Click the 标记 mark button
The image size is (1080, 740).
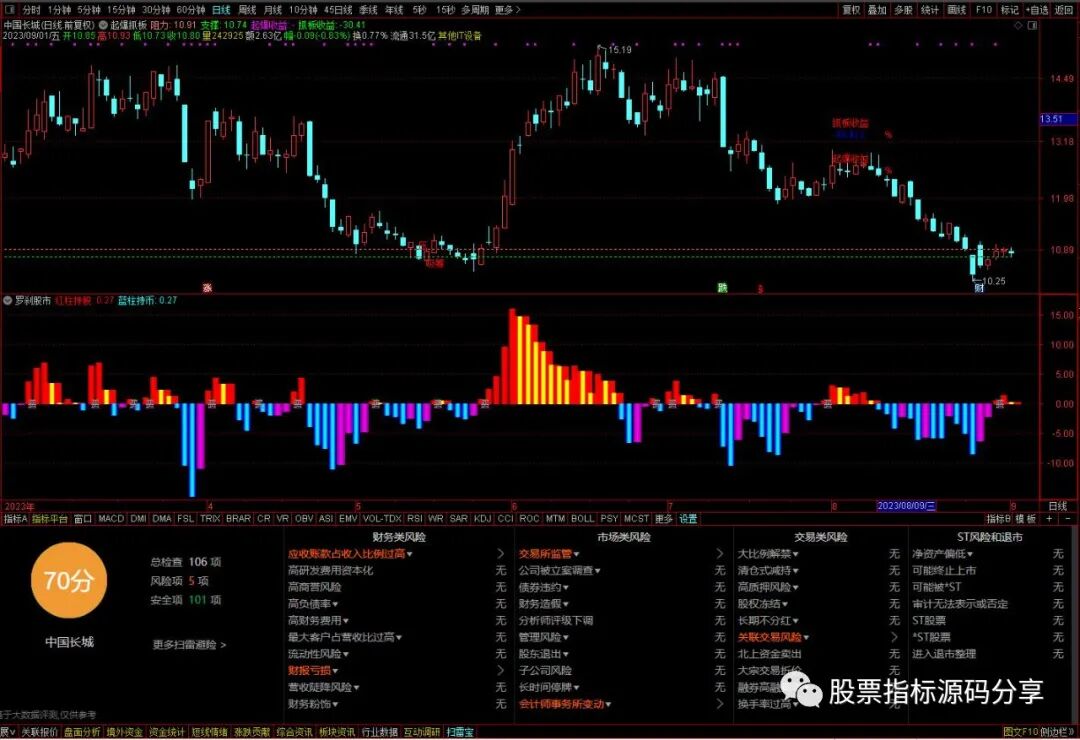(x=1009, y=10)
